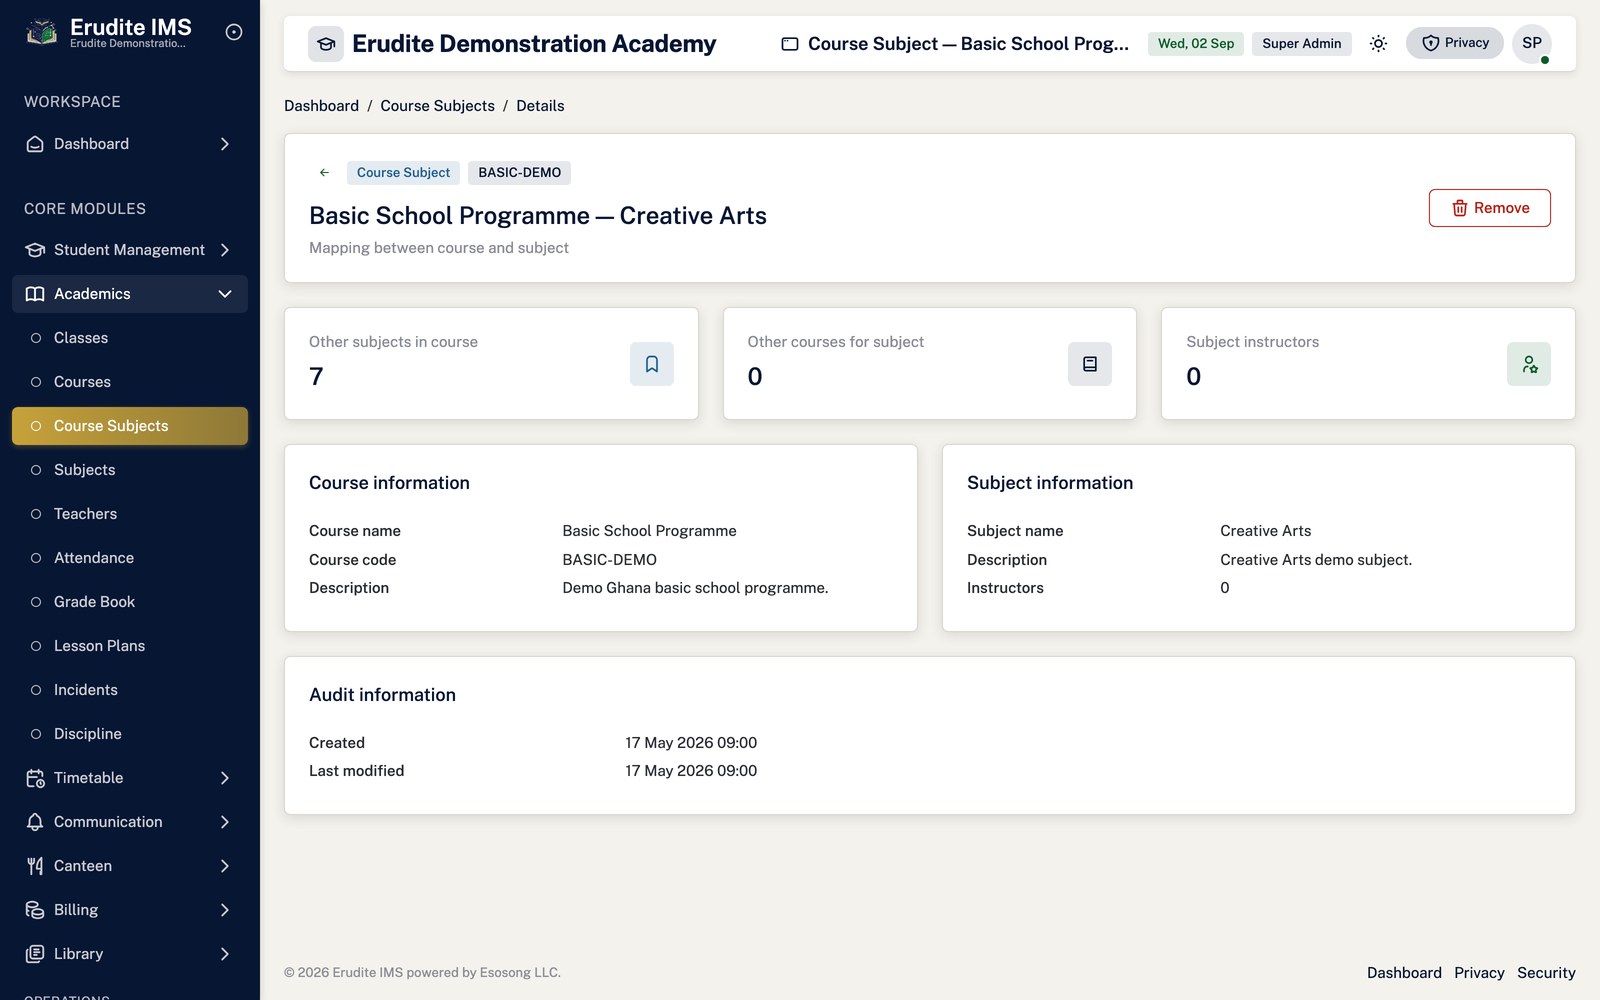Click the Privacy link in the footer
Viewport: 1600px width, 1000px height.
click(1479, 973)
